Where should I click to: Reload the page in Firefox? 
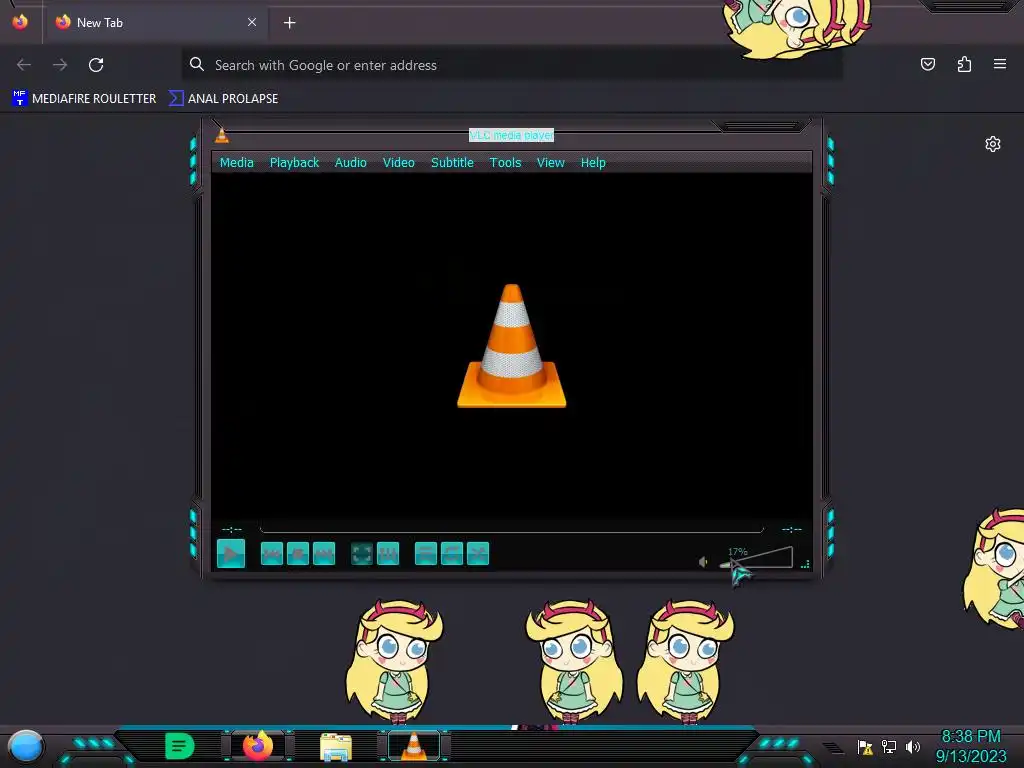(x=96, y=65)
